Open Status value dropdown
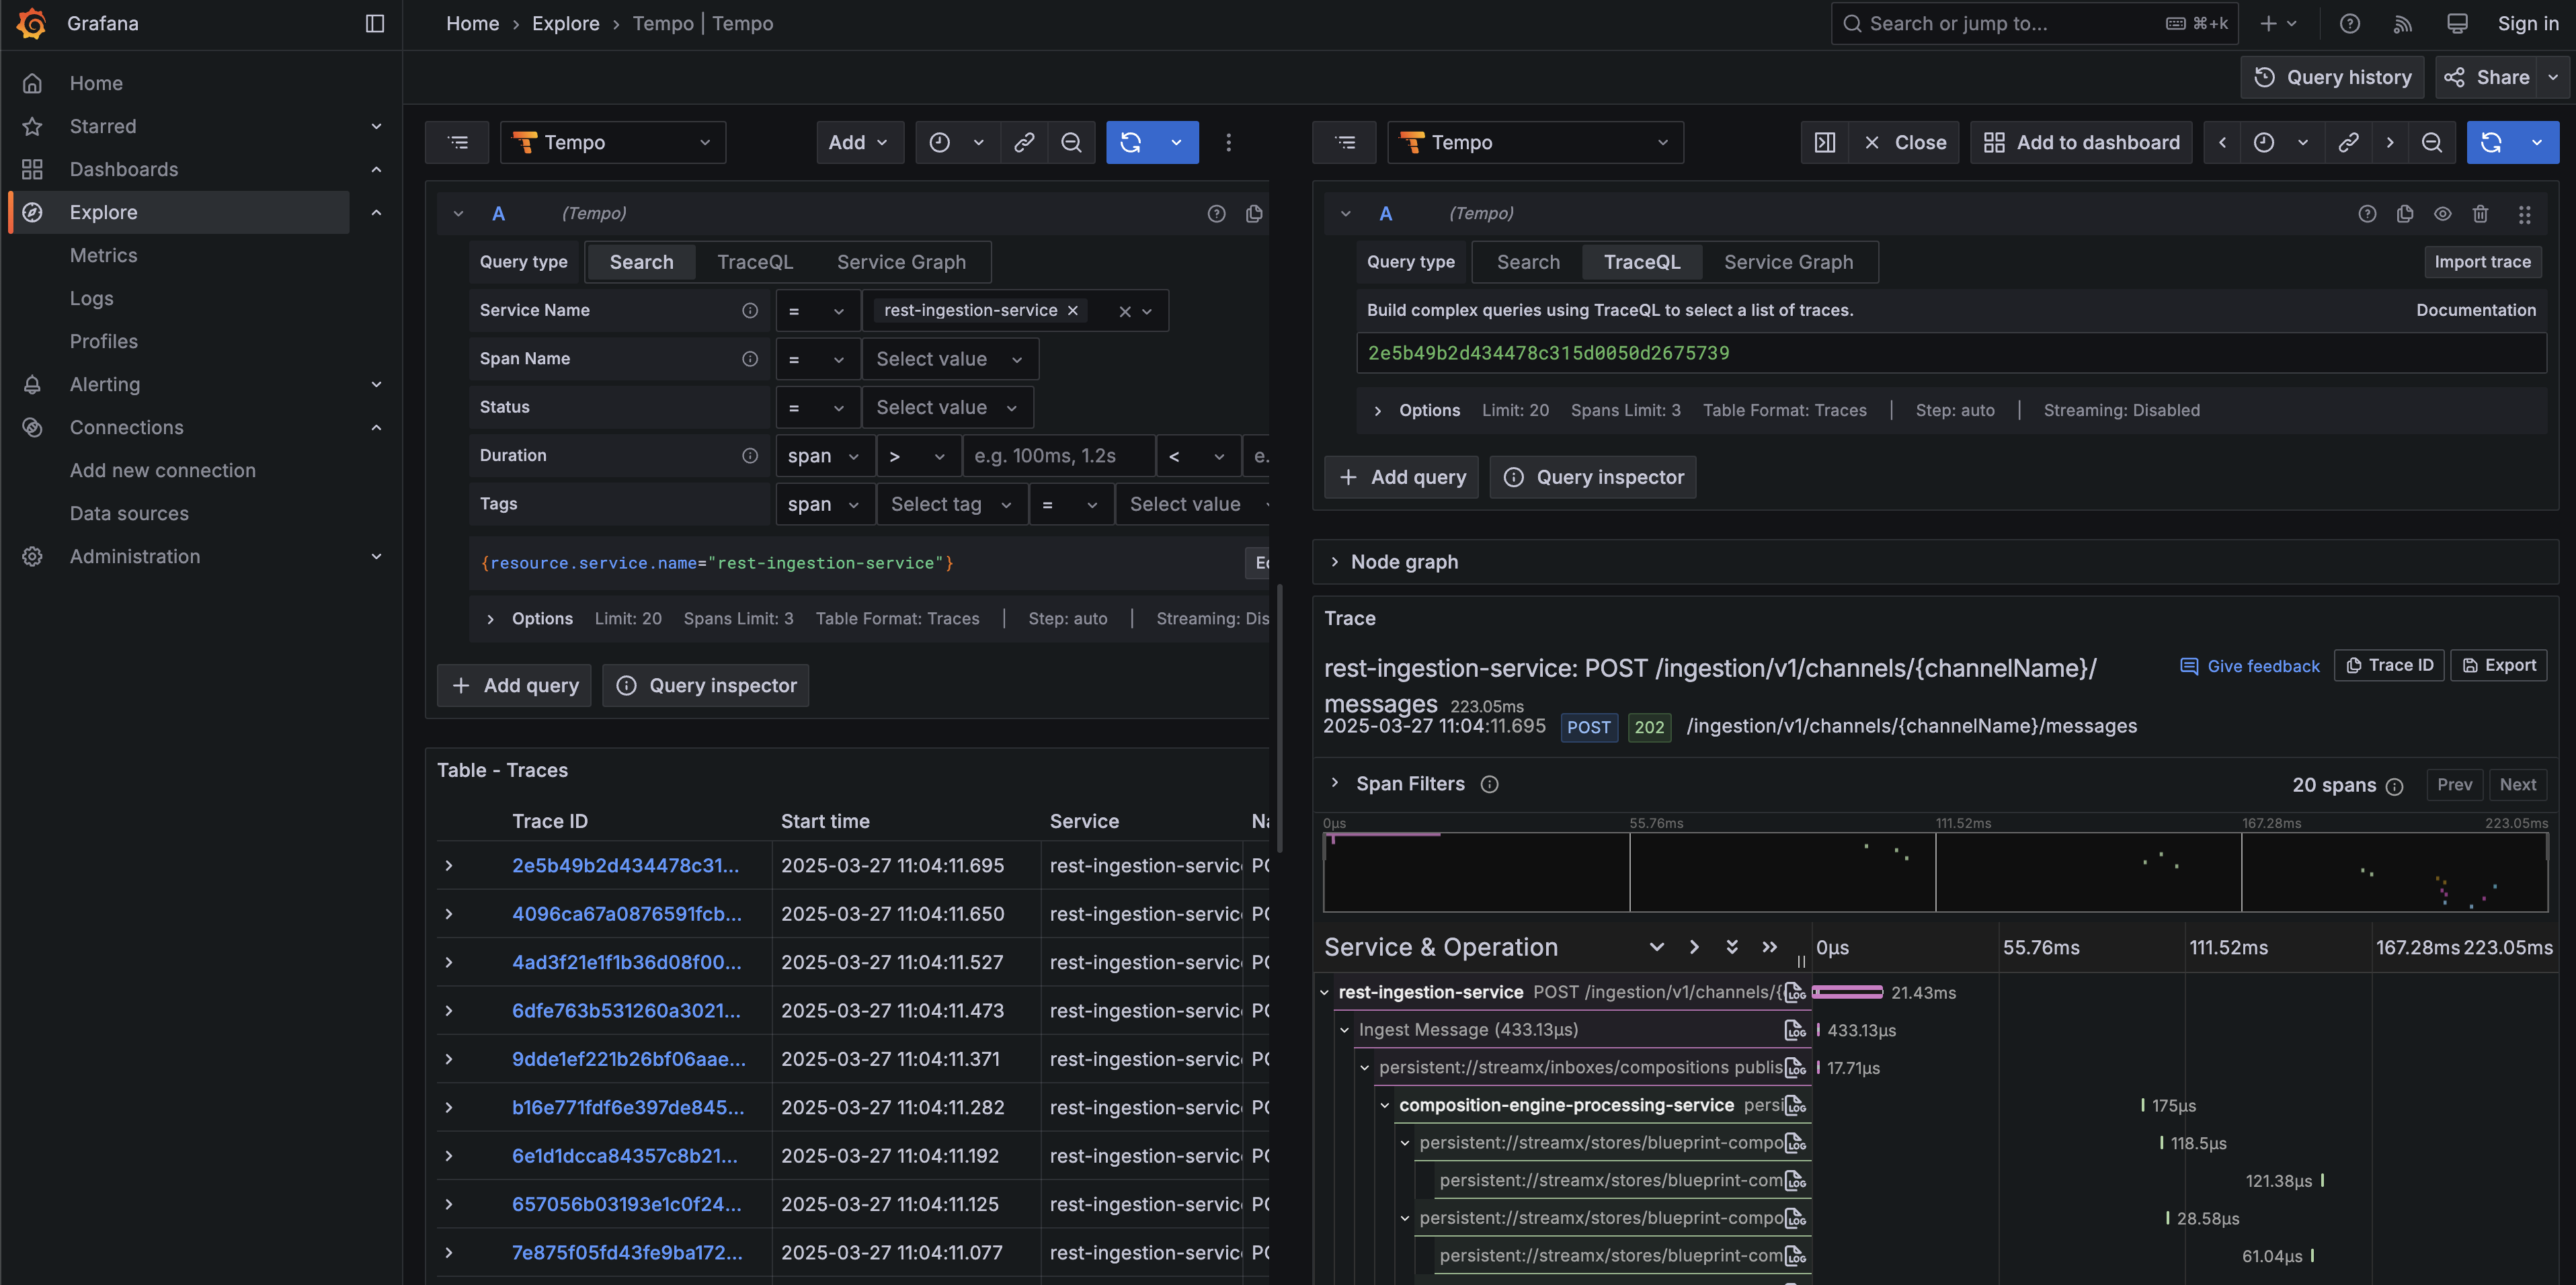Image resolution: width=2576 pixels, height=1285 pixels. pyautogui.click(x=947, y=408)
